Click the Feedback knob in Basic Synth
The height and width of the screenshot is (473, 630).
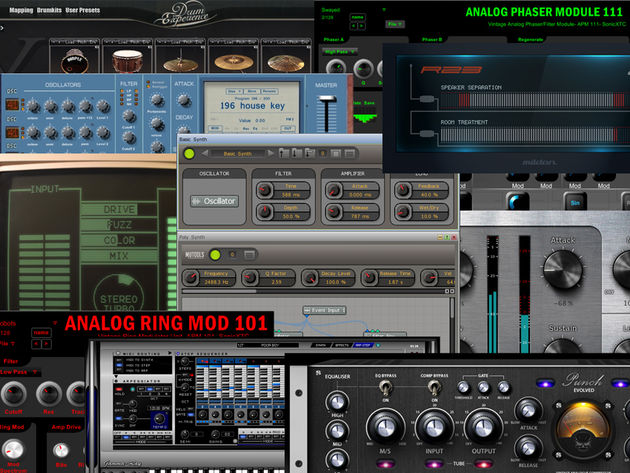(x=402, y=190)
